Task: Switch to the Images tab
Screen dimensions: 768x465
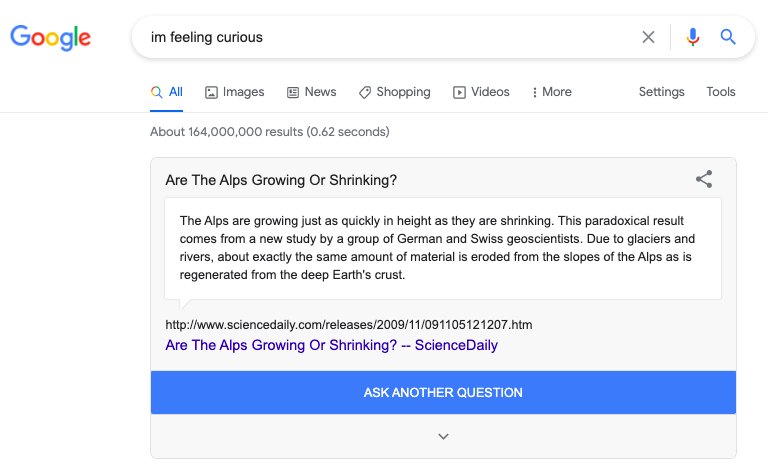Action: (235, 92)
